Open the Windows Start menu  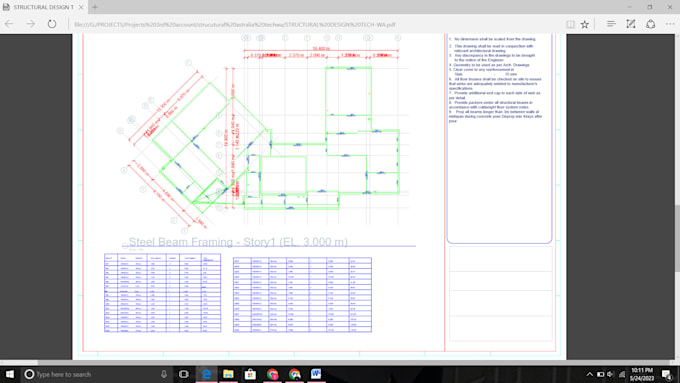[x=10, y=374]
